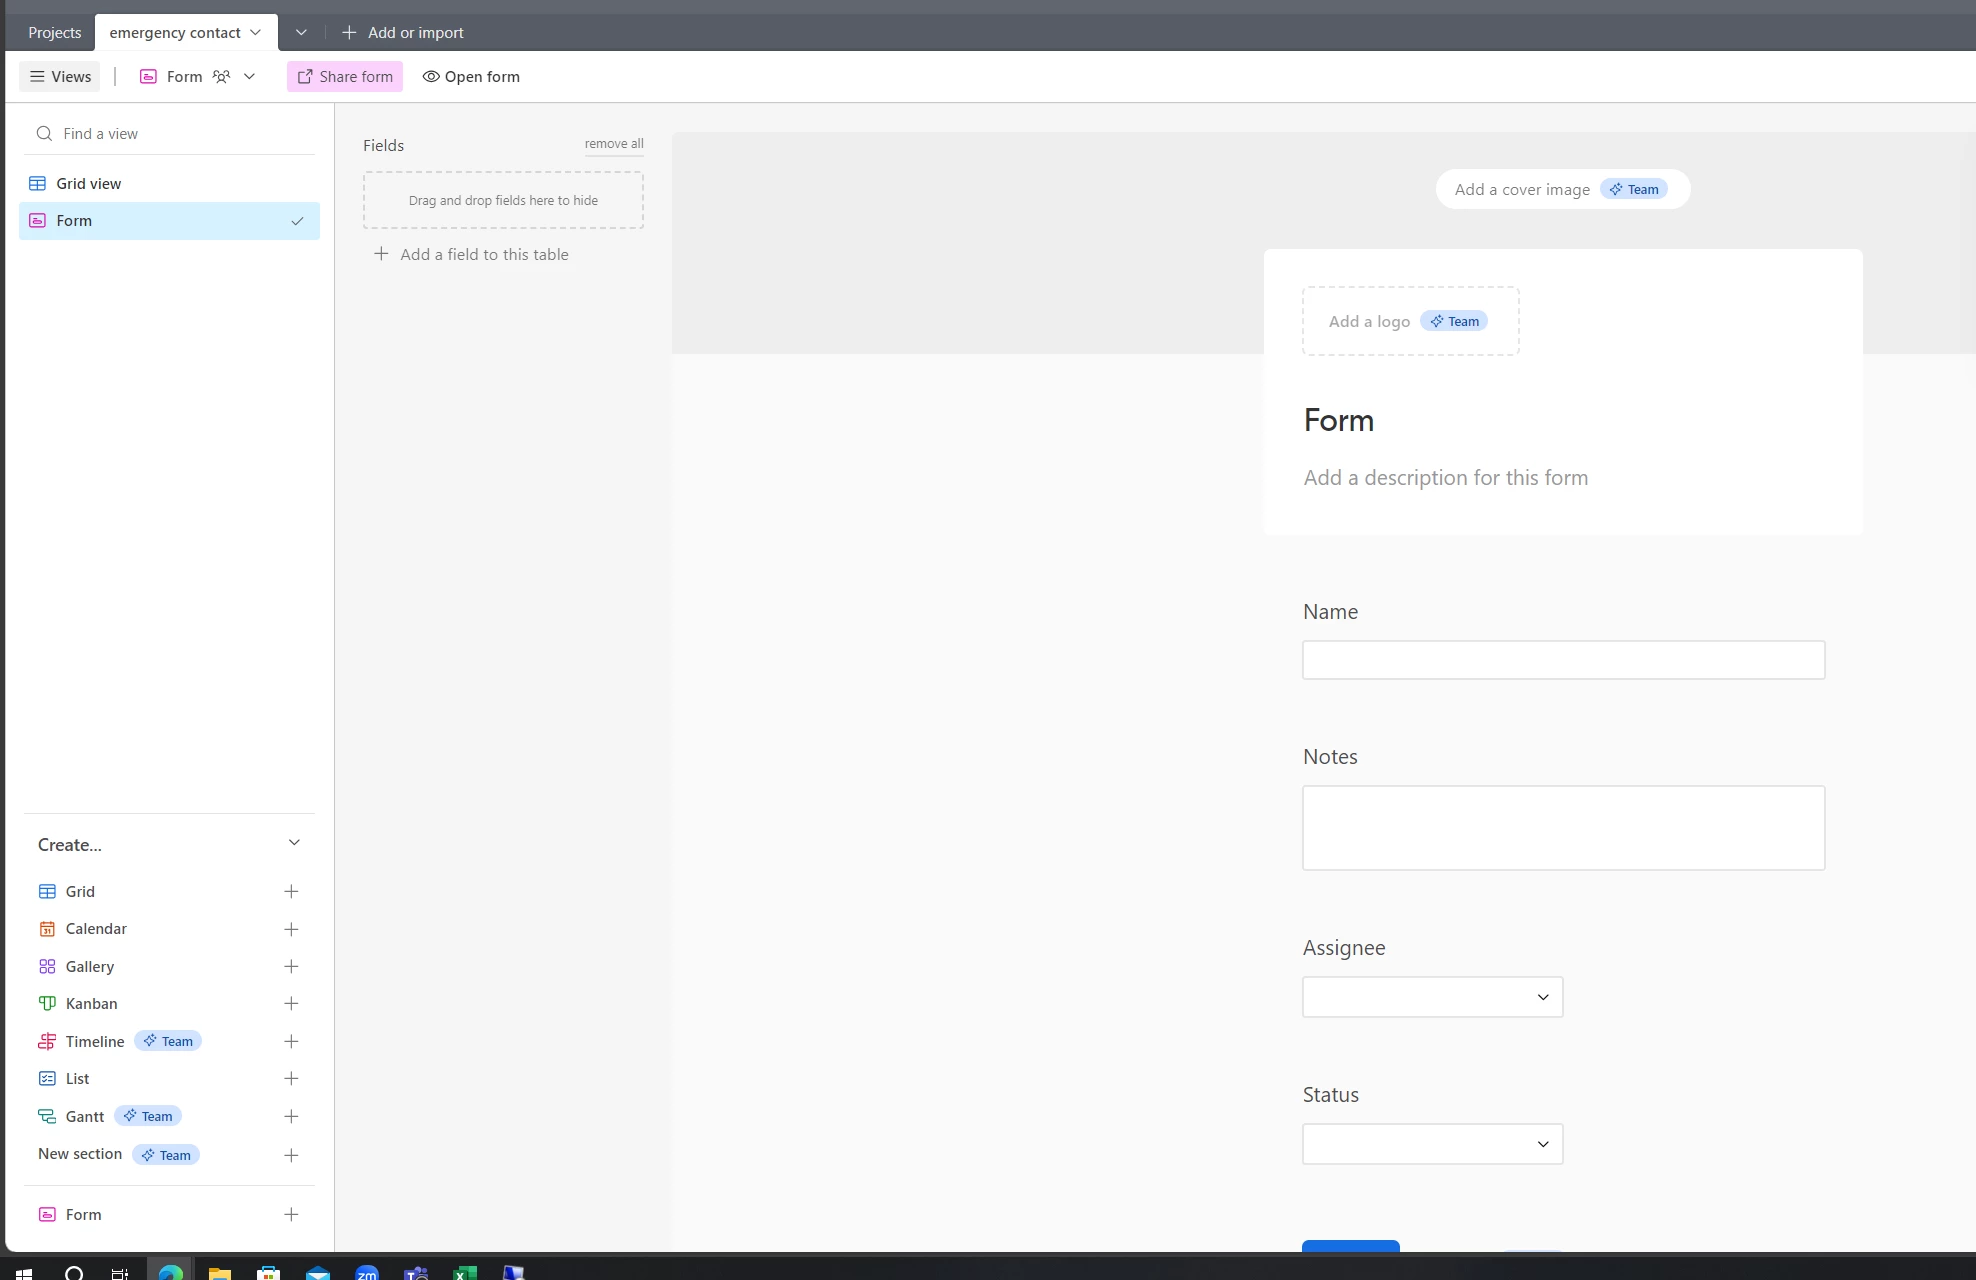1976x1280 pixels.
Task: Click the Form title heading to edit
Action: click(x=1338, y=420)
